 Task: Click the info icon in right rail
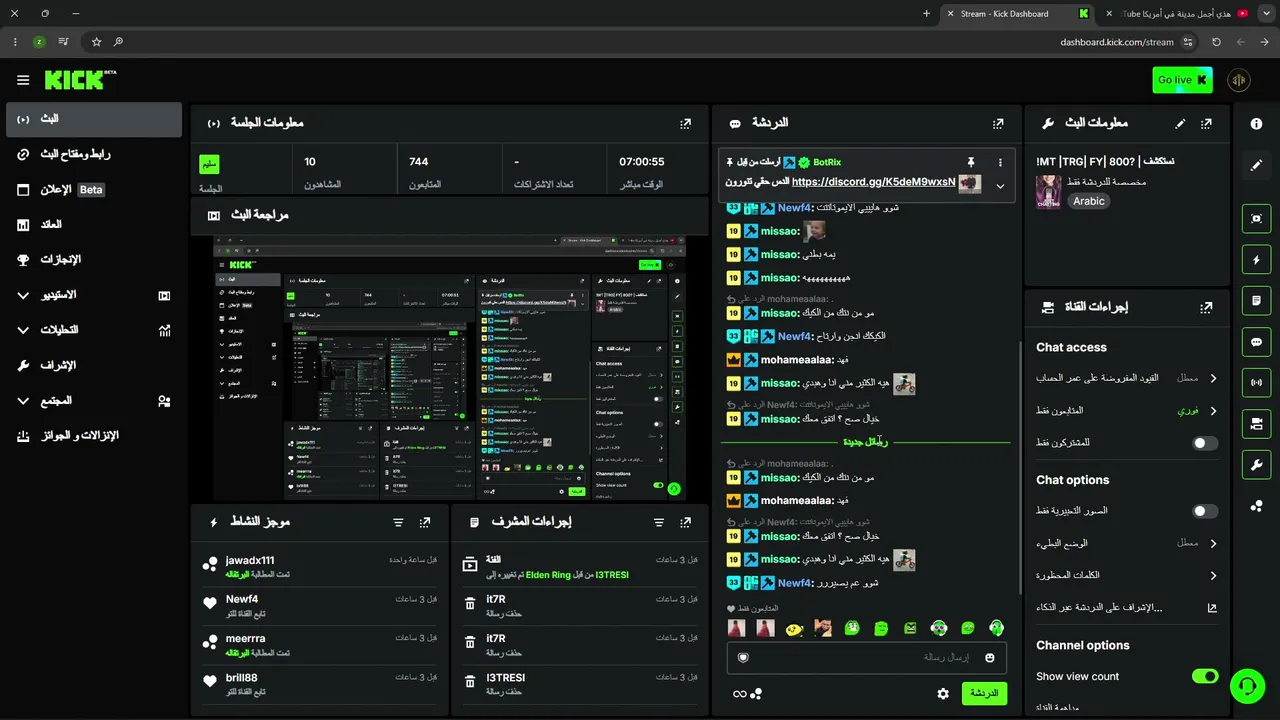coord(1256,123)
